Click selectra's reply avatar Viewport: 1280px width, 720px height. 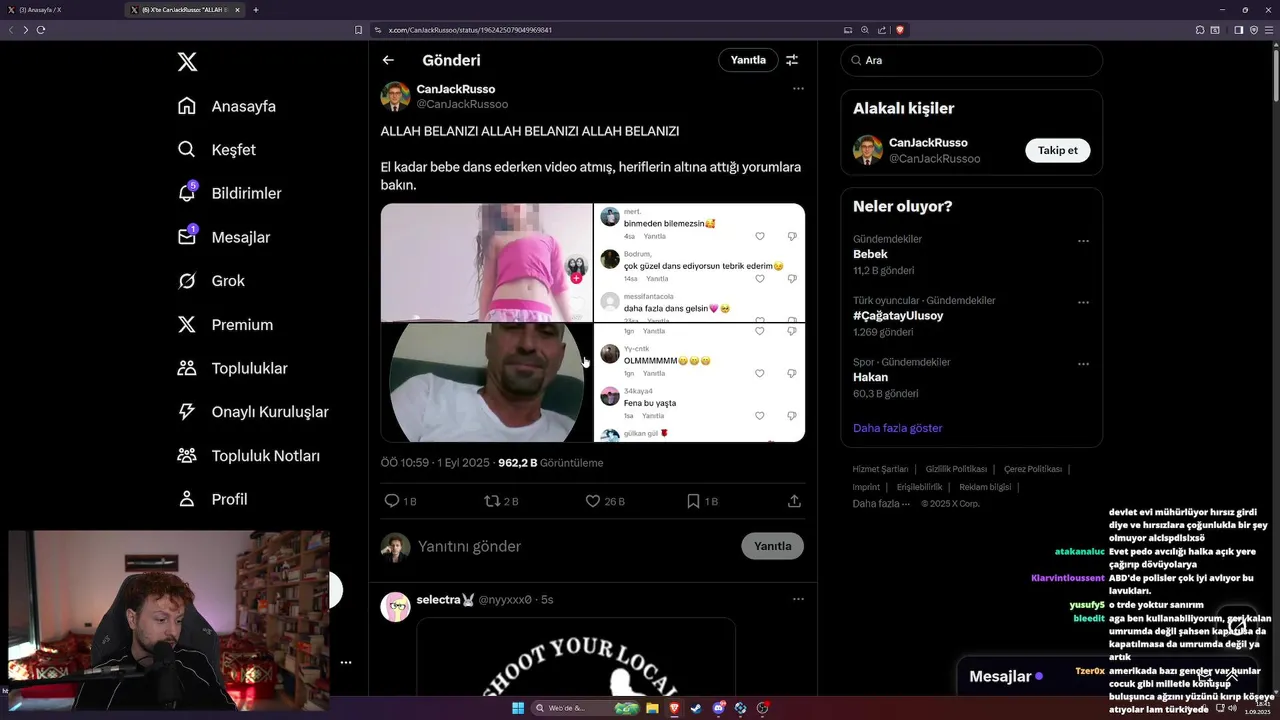click(395, 607)
